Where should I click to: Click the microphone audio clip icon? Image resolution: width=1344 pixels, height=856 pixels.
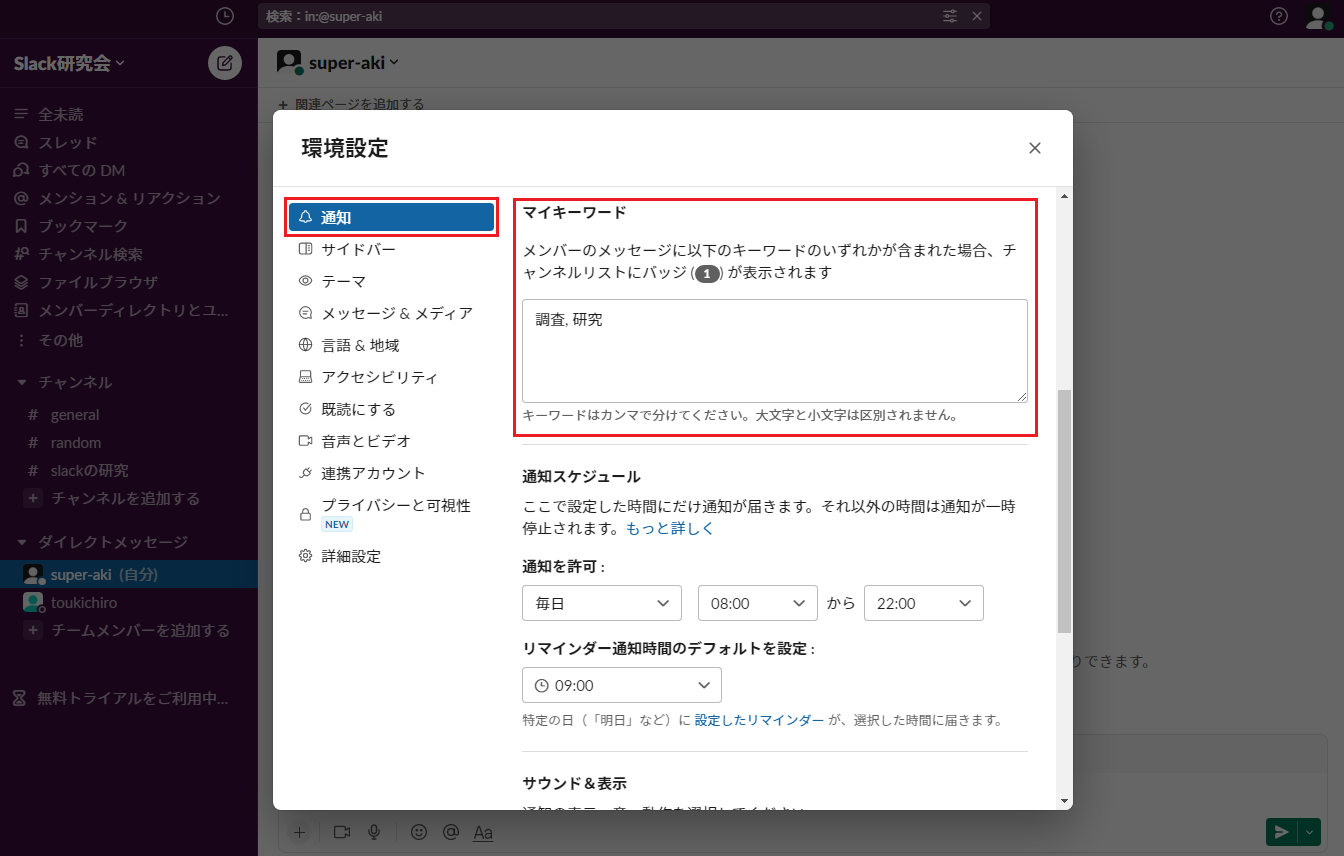(374, 832)
